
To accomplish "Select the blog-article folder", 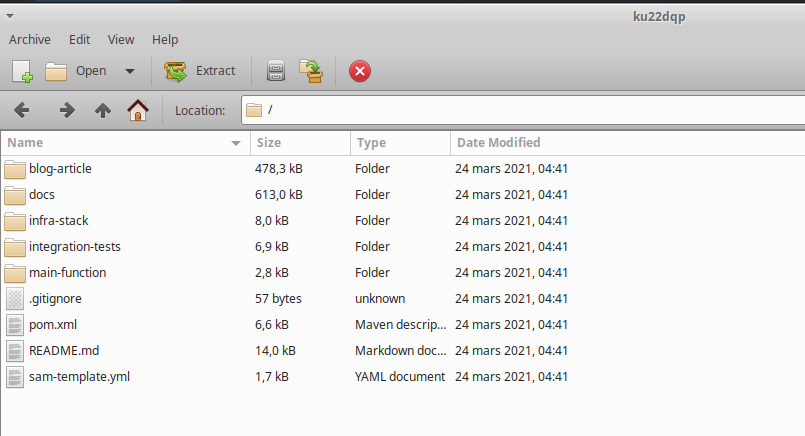I will coord(60,169).
